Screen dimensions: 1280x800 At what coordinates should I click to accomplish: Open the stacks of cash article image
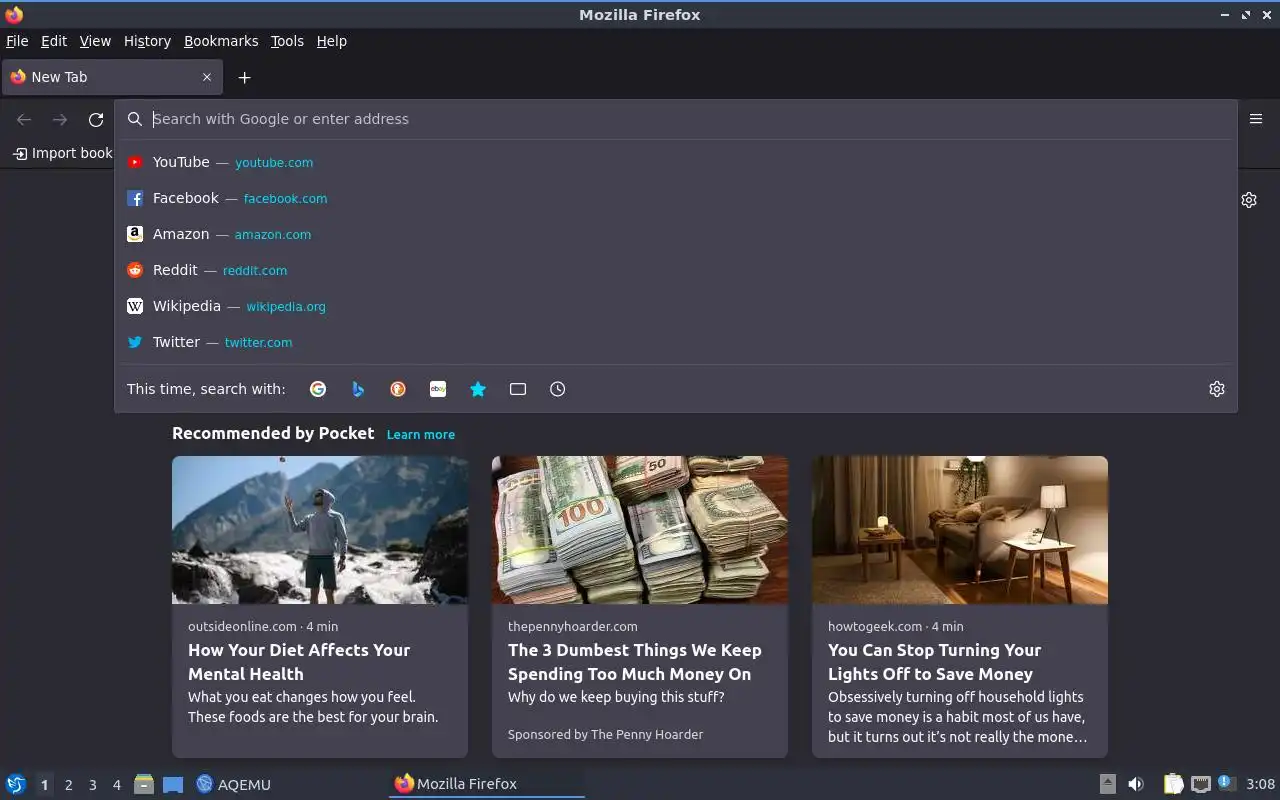640,530
